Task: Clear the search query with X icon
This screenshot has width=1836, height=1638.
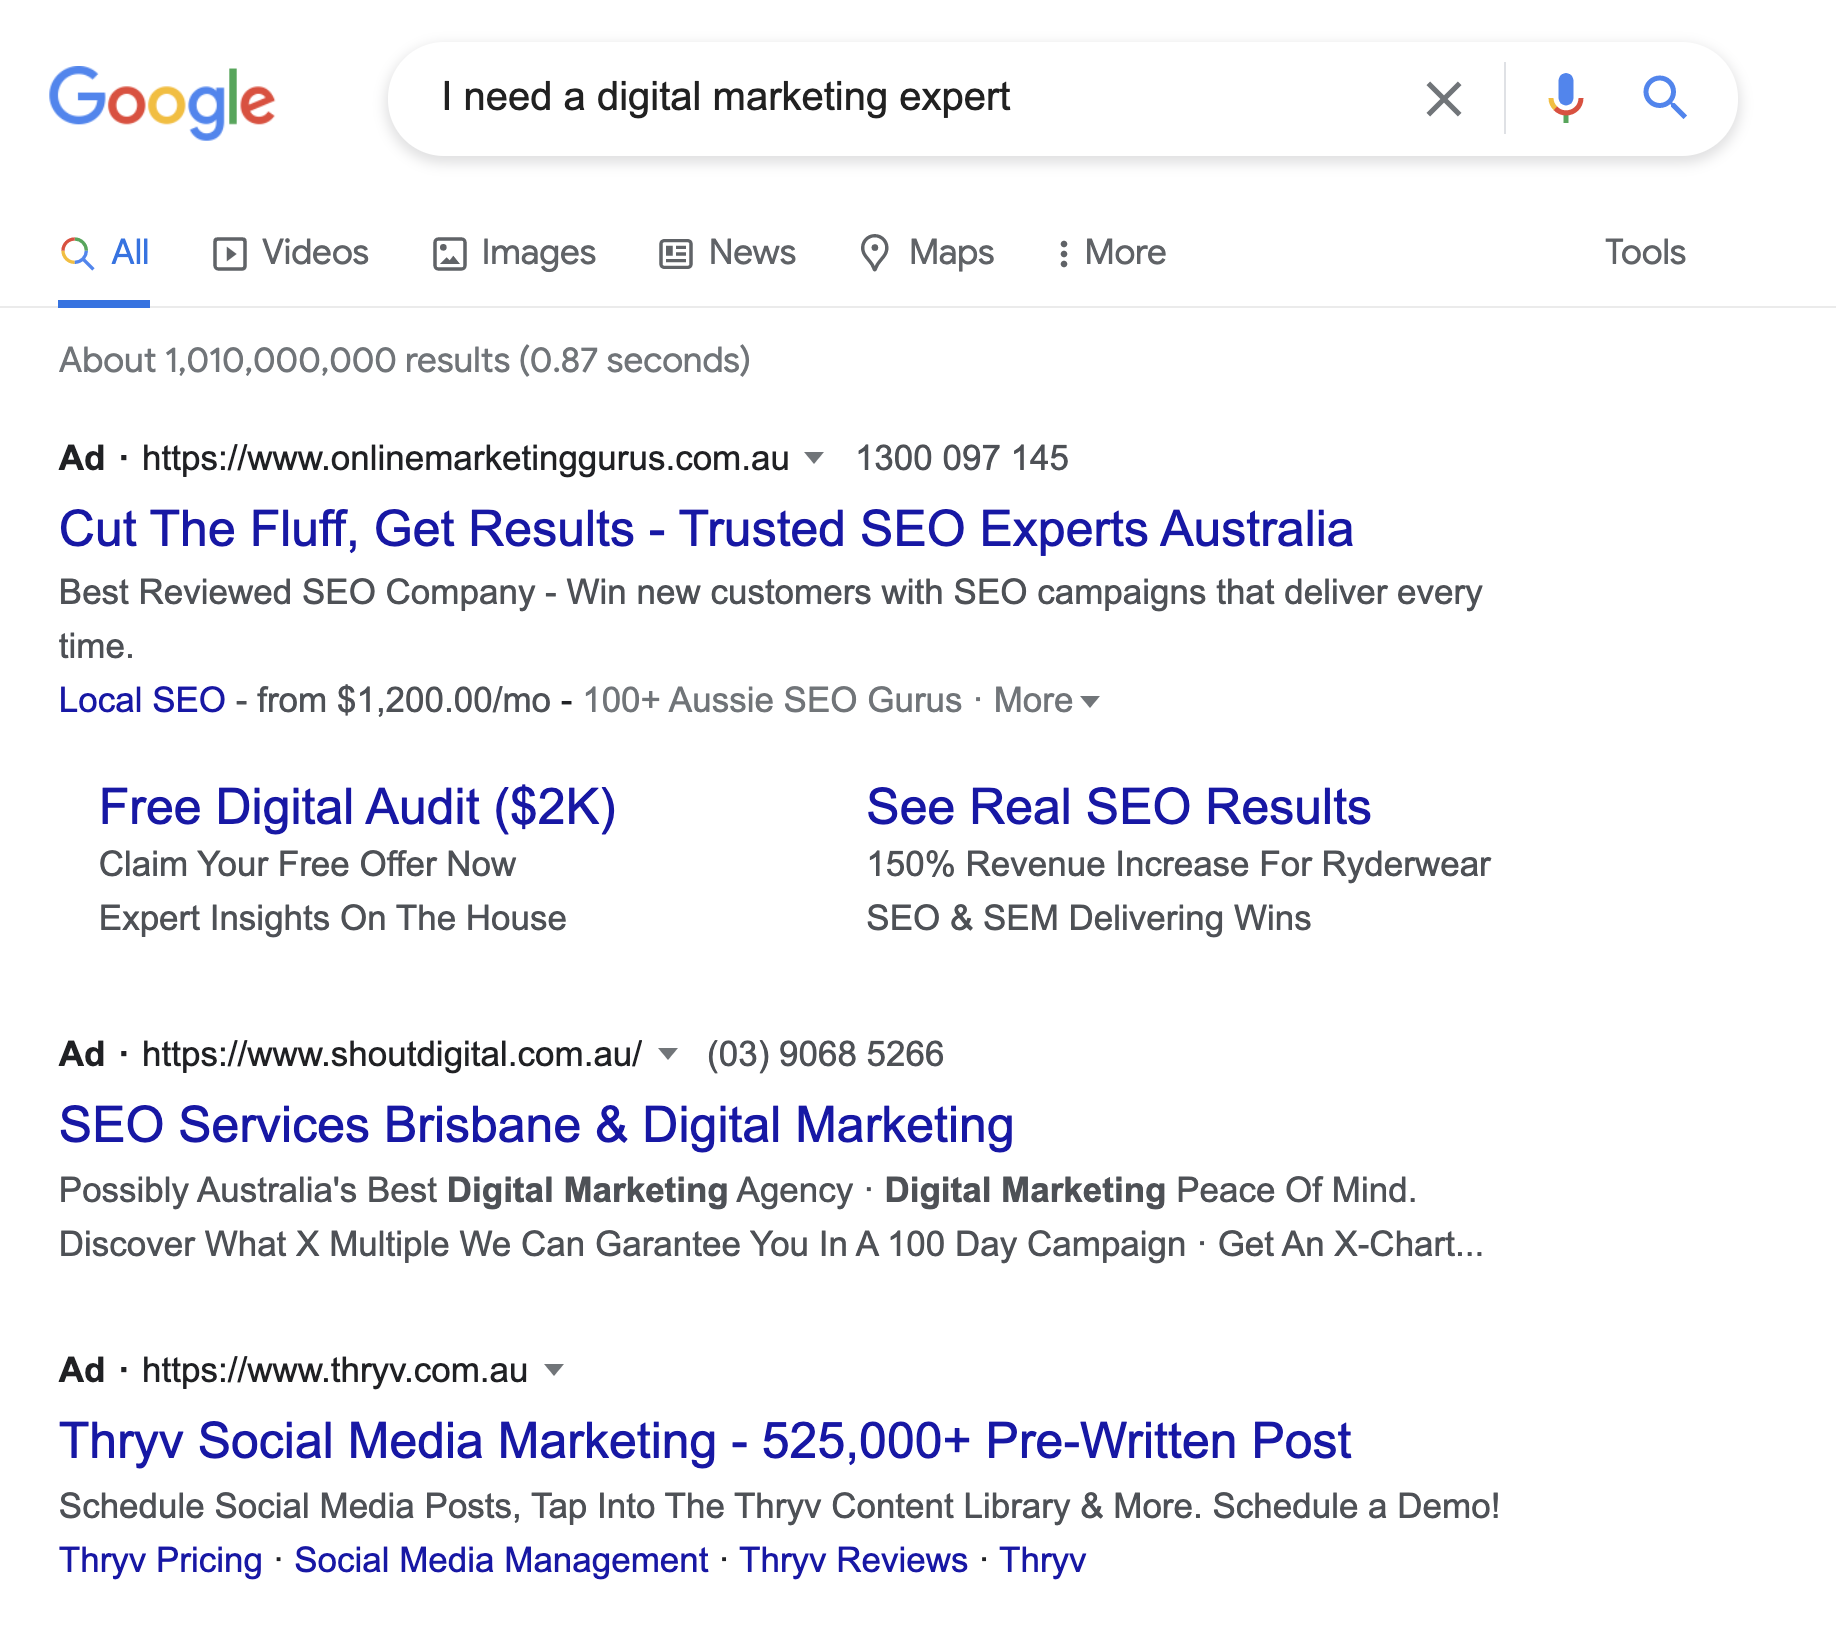Action: click(x=1443, y=99)
